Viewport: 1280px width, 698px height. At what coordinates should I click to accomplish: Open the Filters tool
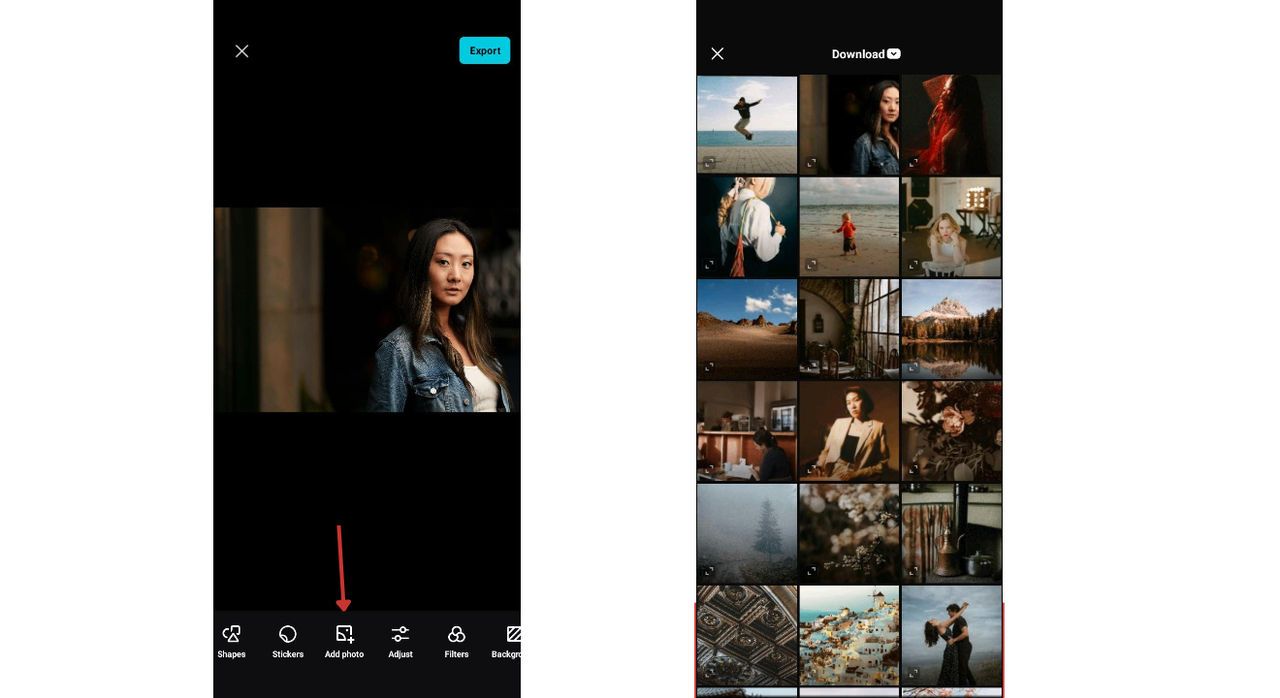click(x=456, y=642)
